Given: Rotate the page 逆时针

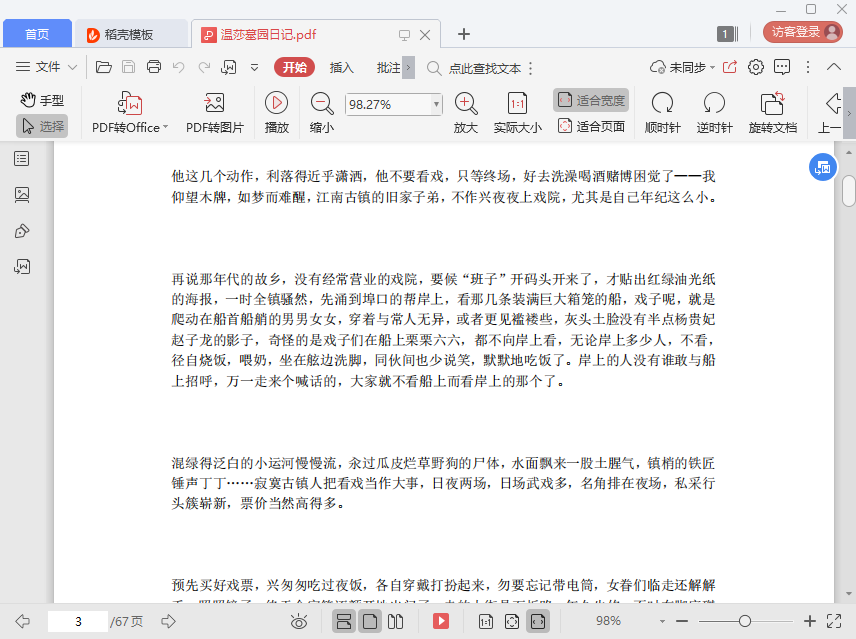Looking at the screenshot, I should click(714, 112).
